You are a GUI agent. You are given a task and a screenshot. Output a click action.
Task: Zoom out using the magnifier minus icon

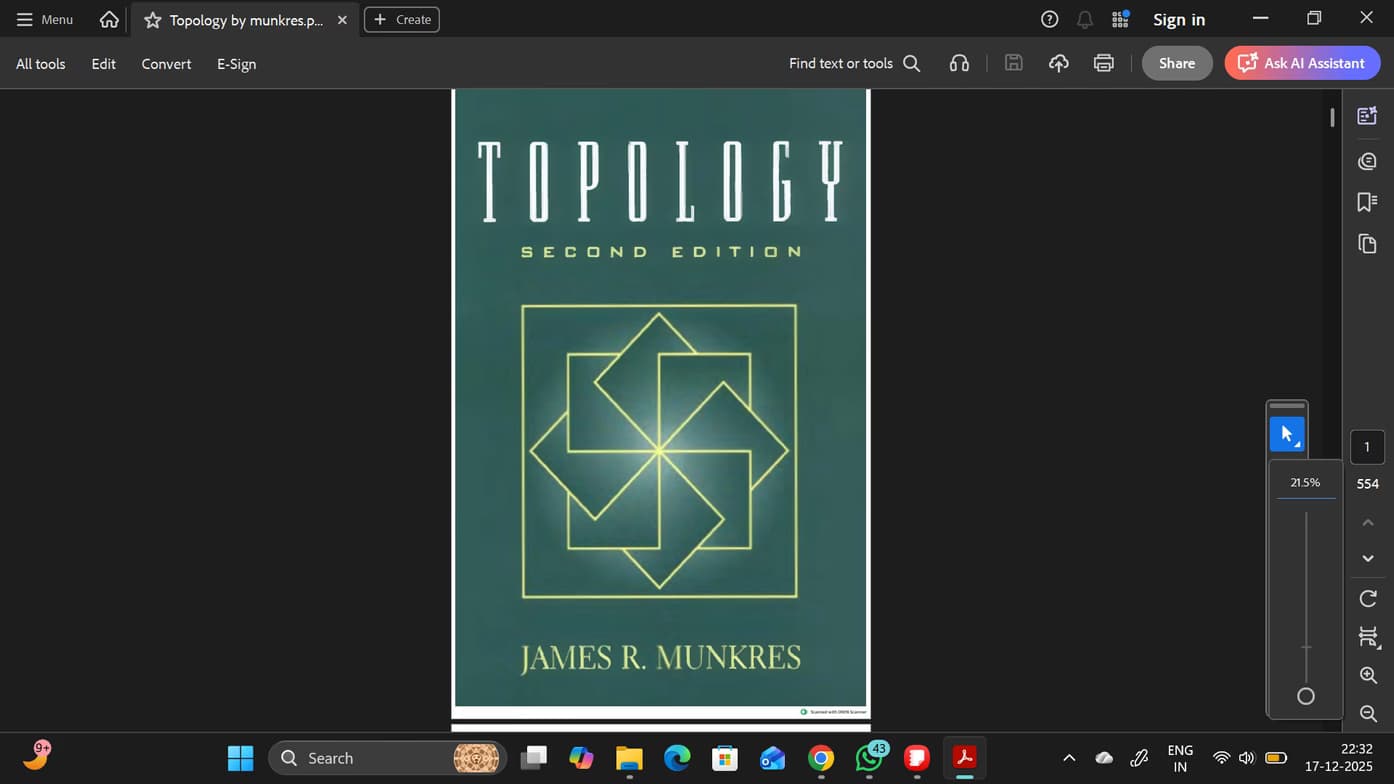pyautogui.click(x=1368, y=713)
